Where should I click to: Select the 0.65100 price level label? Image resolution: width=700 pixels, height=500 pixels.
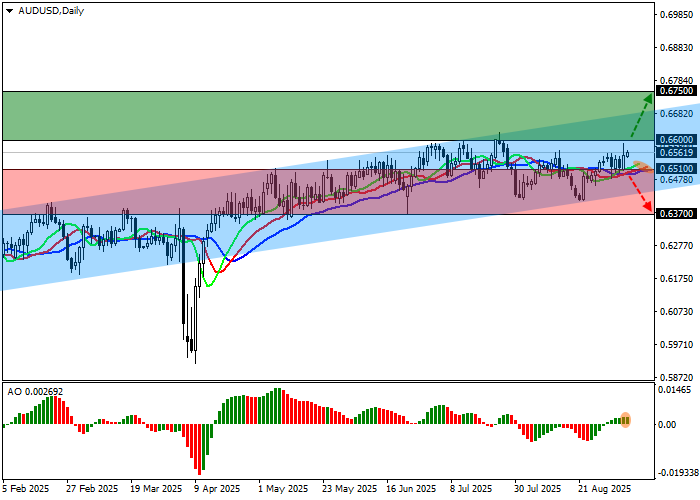pos(676,169)
